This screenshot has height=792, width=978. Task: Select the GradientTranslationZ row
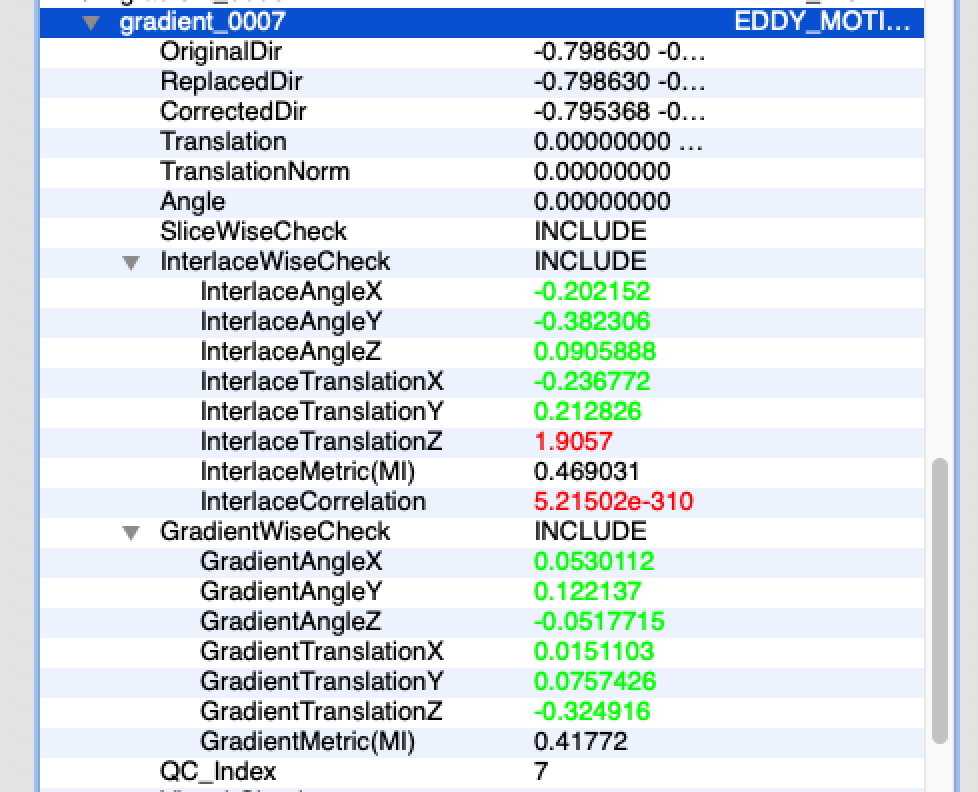(321, 711)
